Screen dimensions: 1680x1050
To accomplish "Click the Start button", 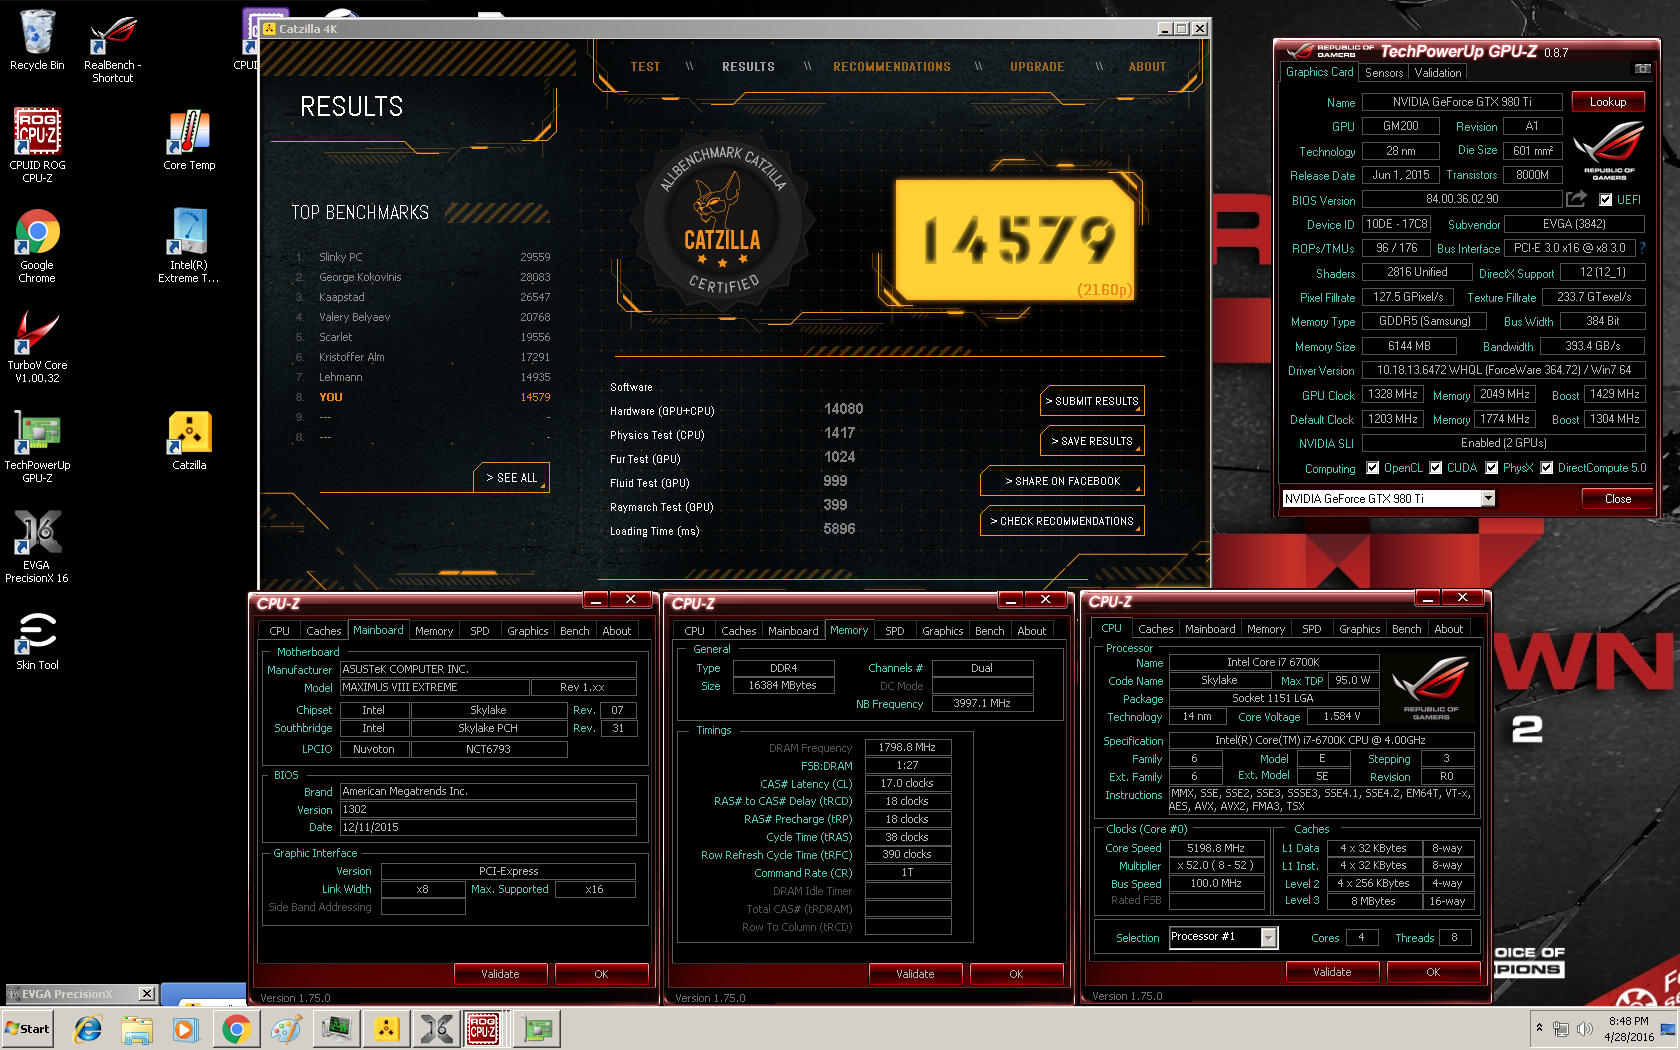I will (x=27, y=1028).
